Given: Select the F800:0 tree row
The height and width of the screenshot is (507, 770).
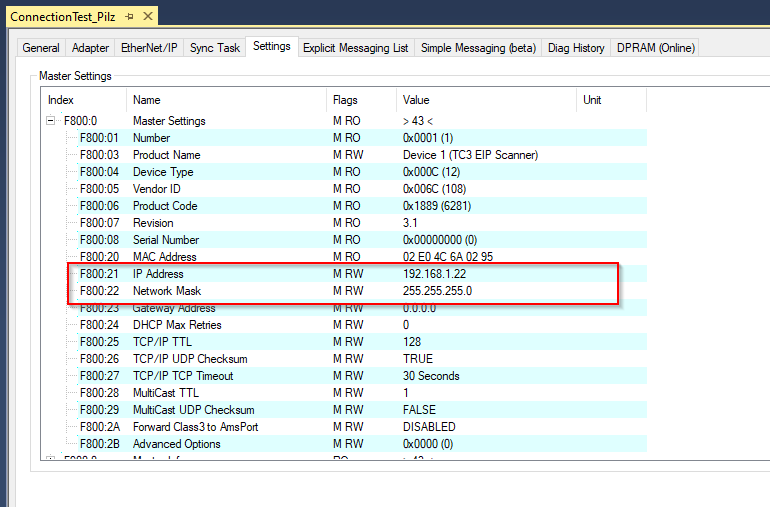Looking at the screenshot, I should pyautogui.click(x=344, y=120).
